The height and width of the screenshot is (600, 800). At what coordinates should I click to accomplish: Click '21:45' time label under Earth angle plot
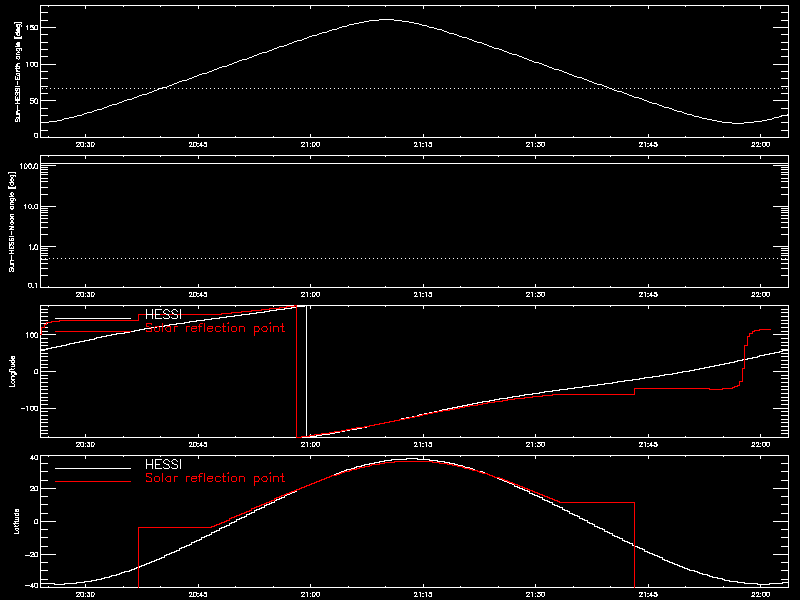(x=648, y=145)
